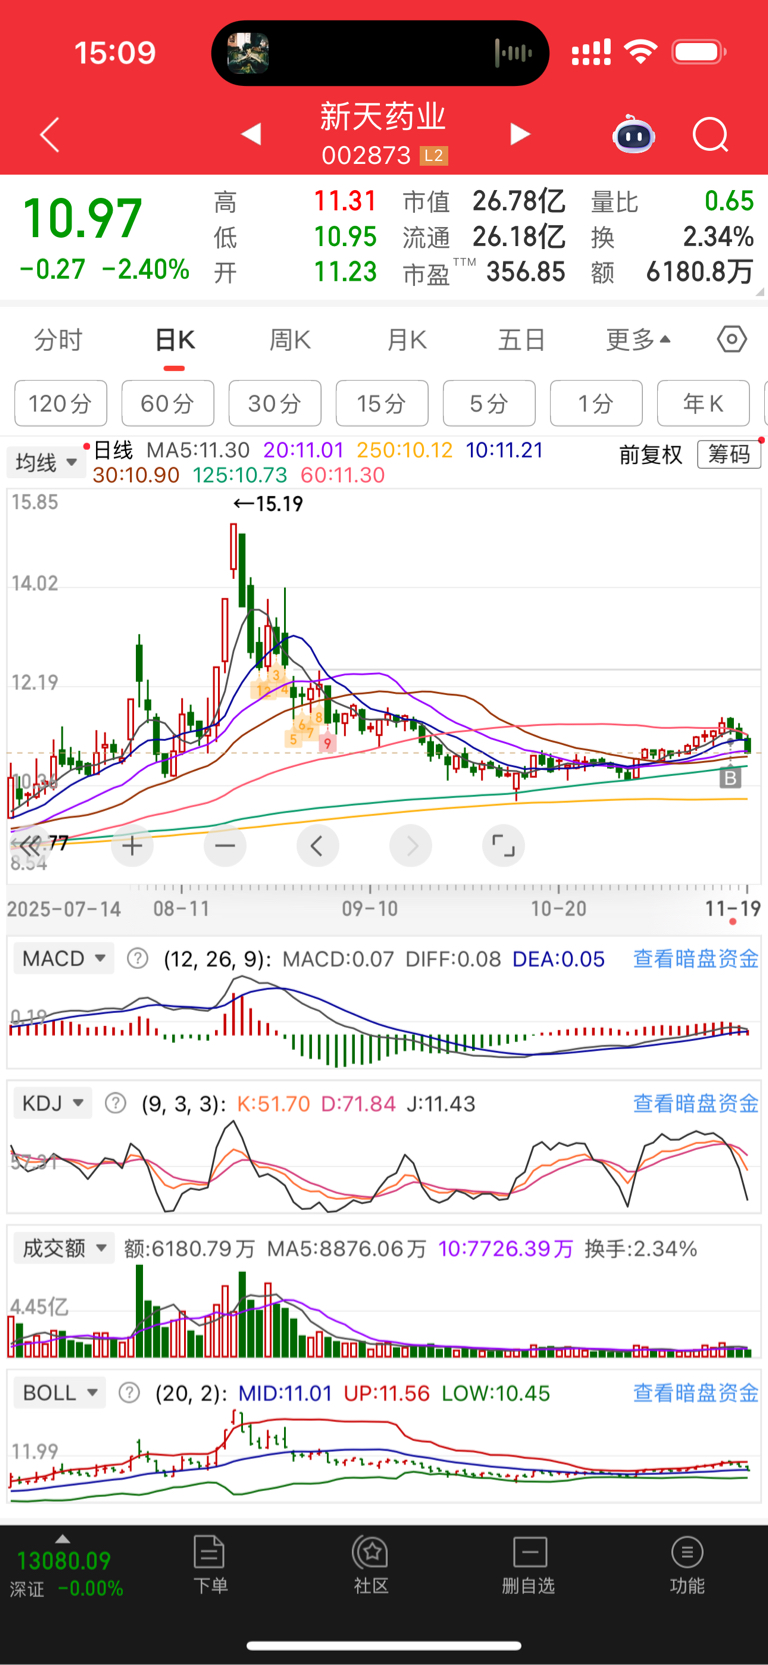The image size is (768, 1665).
Task: Open chart settings hexagon icon
Action: tap(732, 340)
